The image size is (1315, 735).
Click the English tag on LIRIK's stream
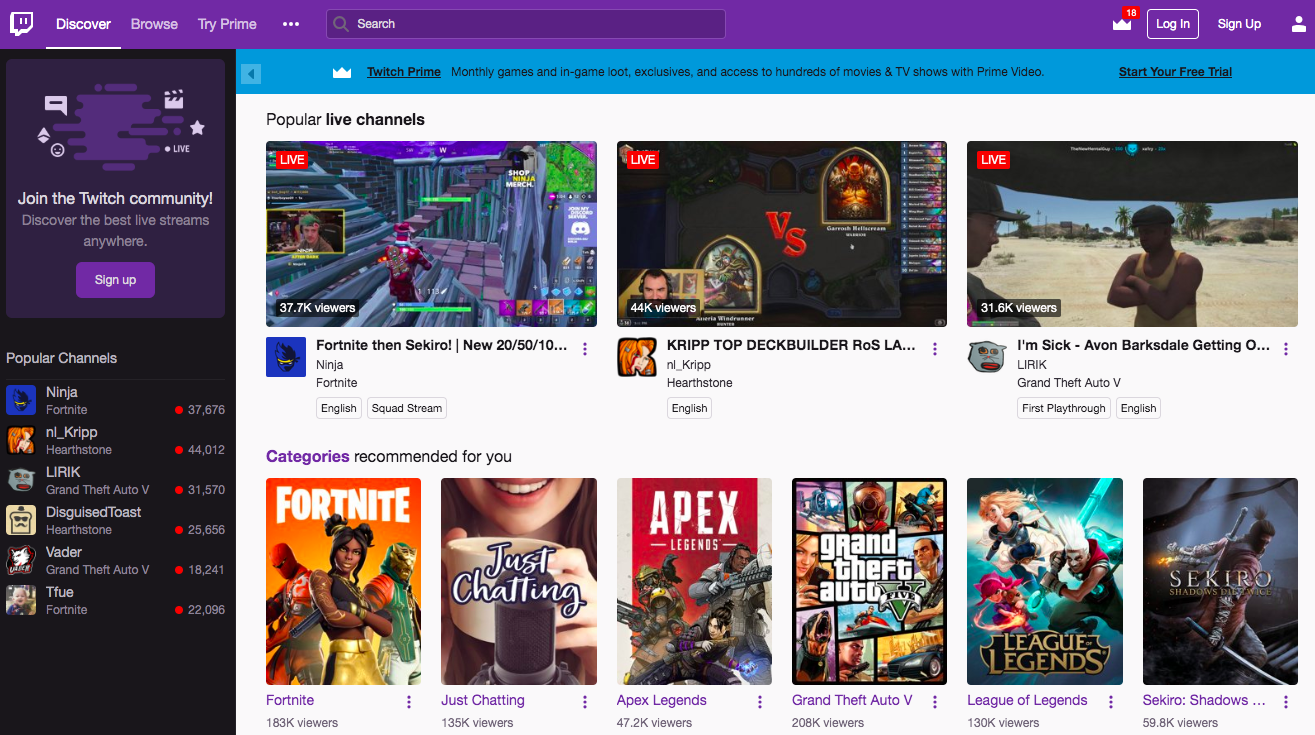coord(1138,408)
